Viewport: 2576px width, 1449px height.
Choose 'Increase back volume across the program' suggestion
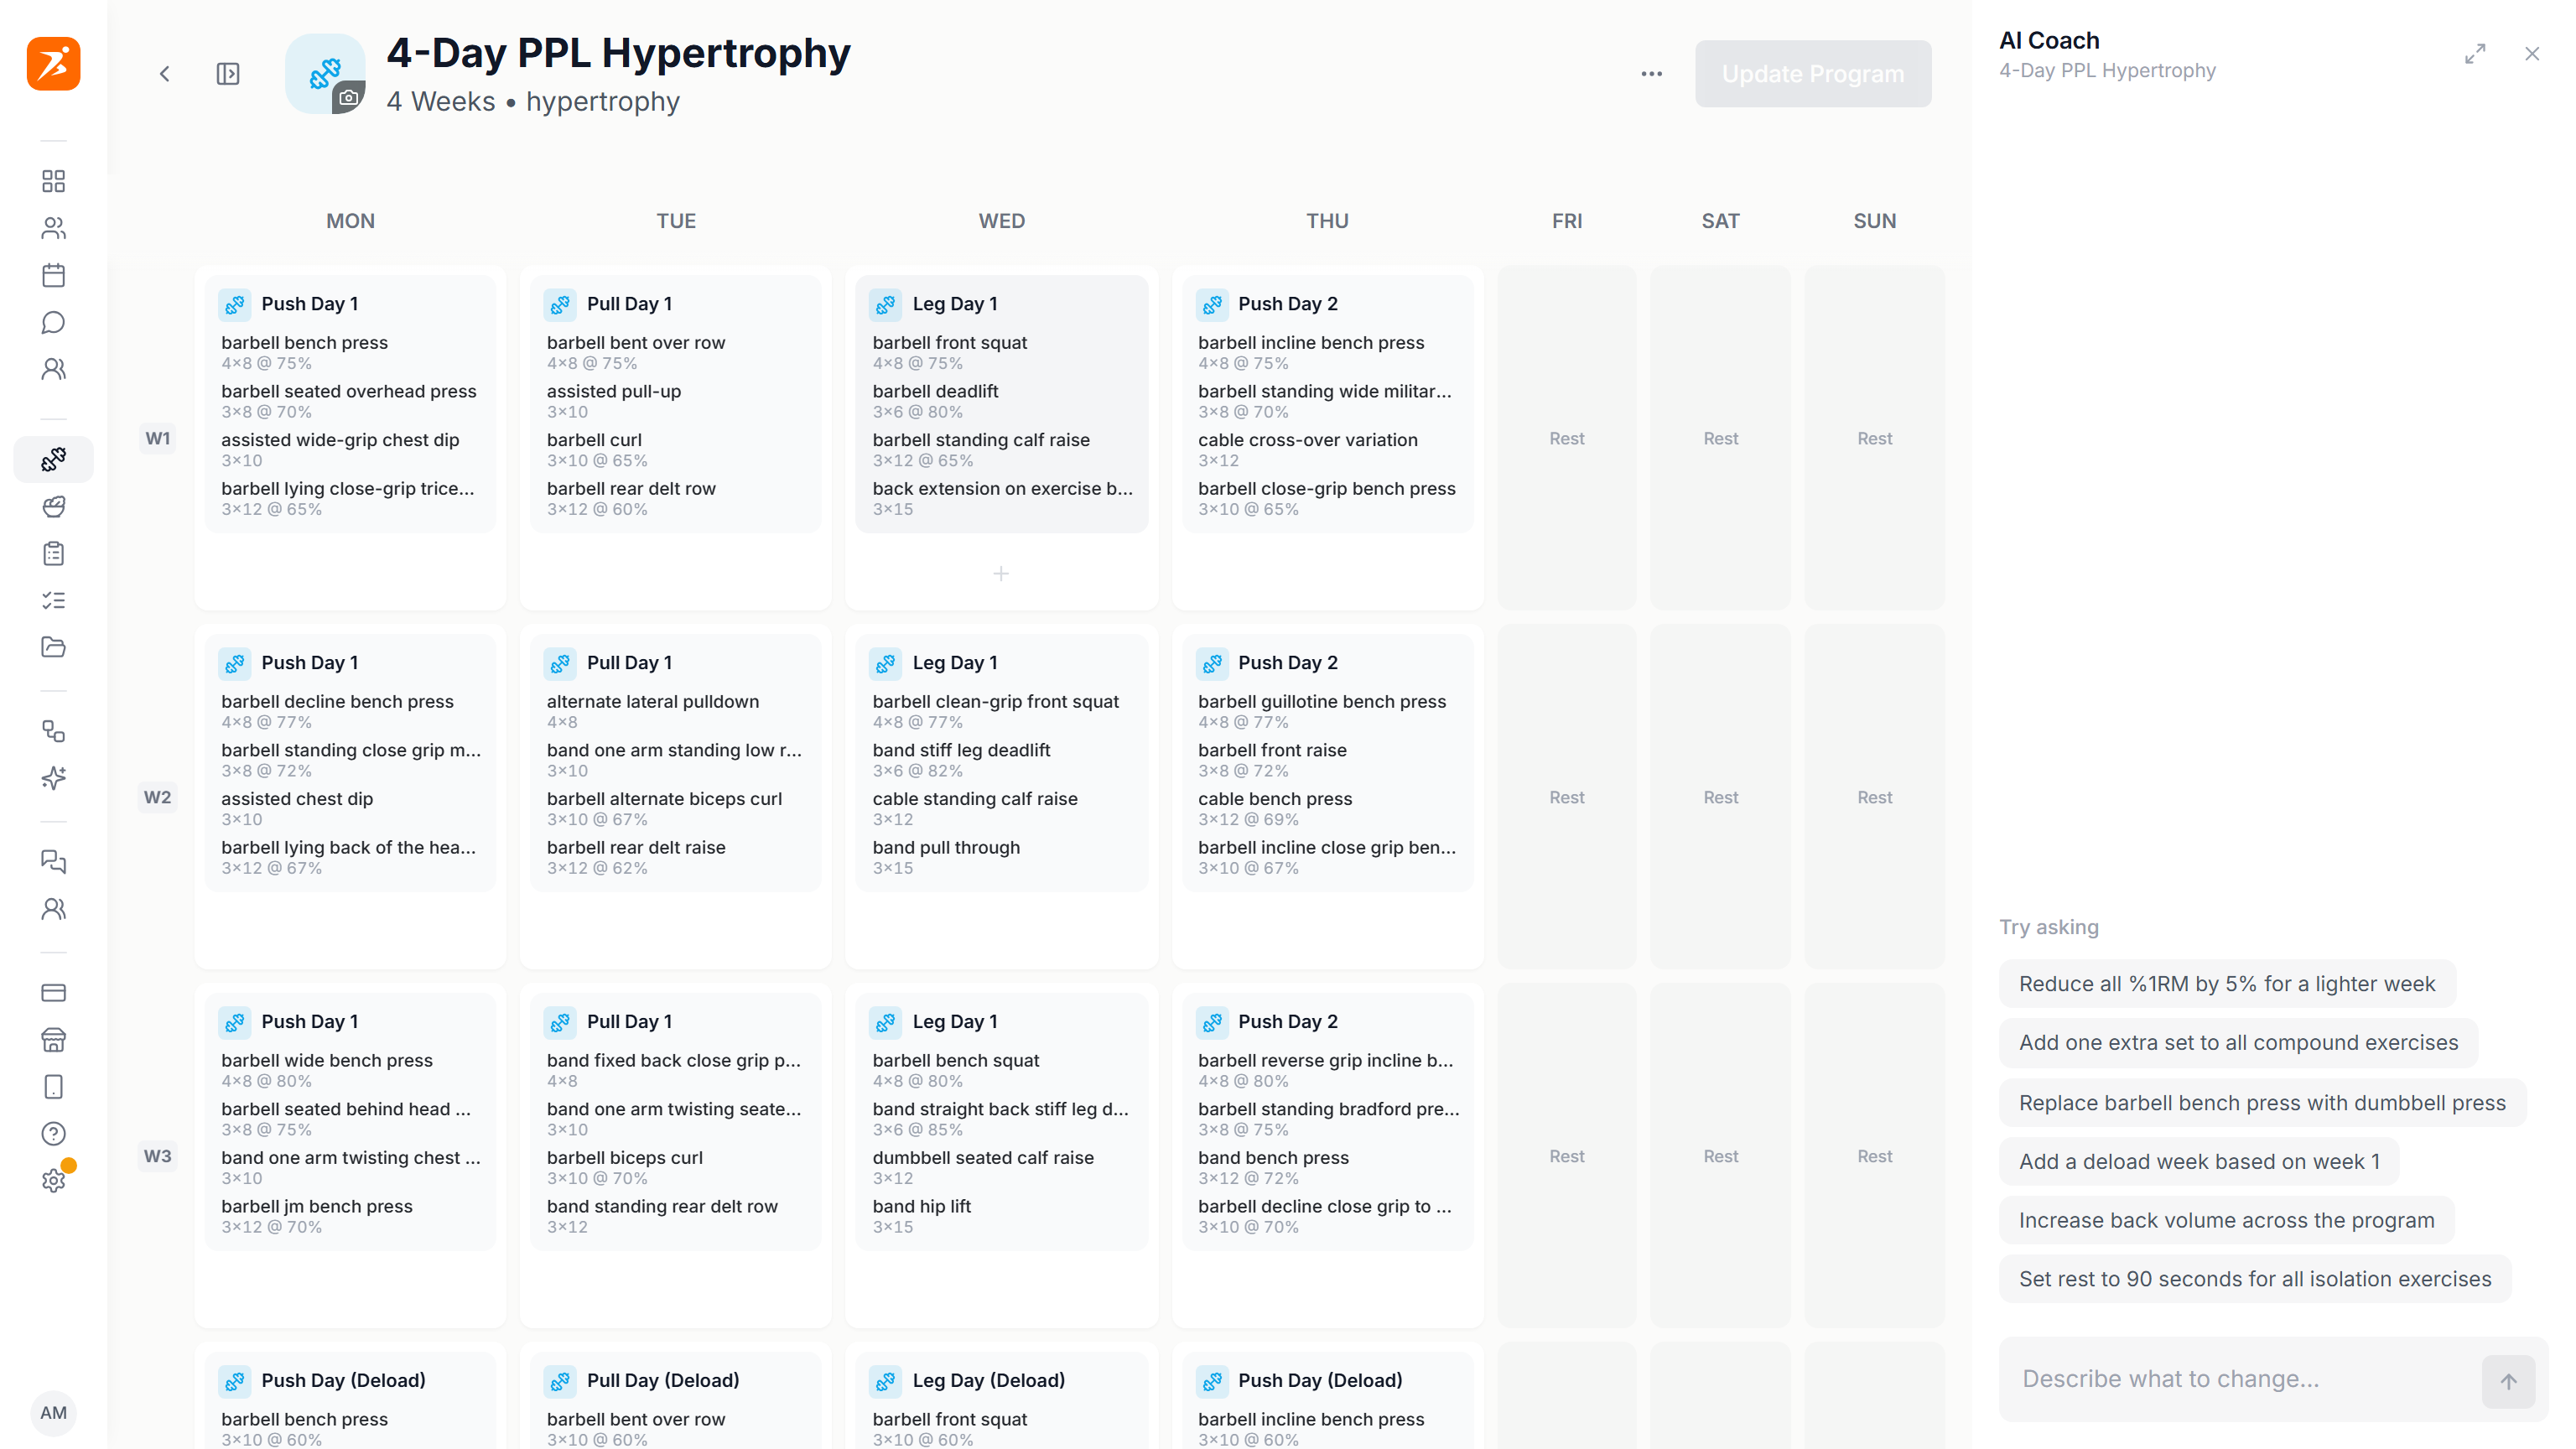(x=2226, y=1220)
